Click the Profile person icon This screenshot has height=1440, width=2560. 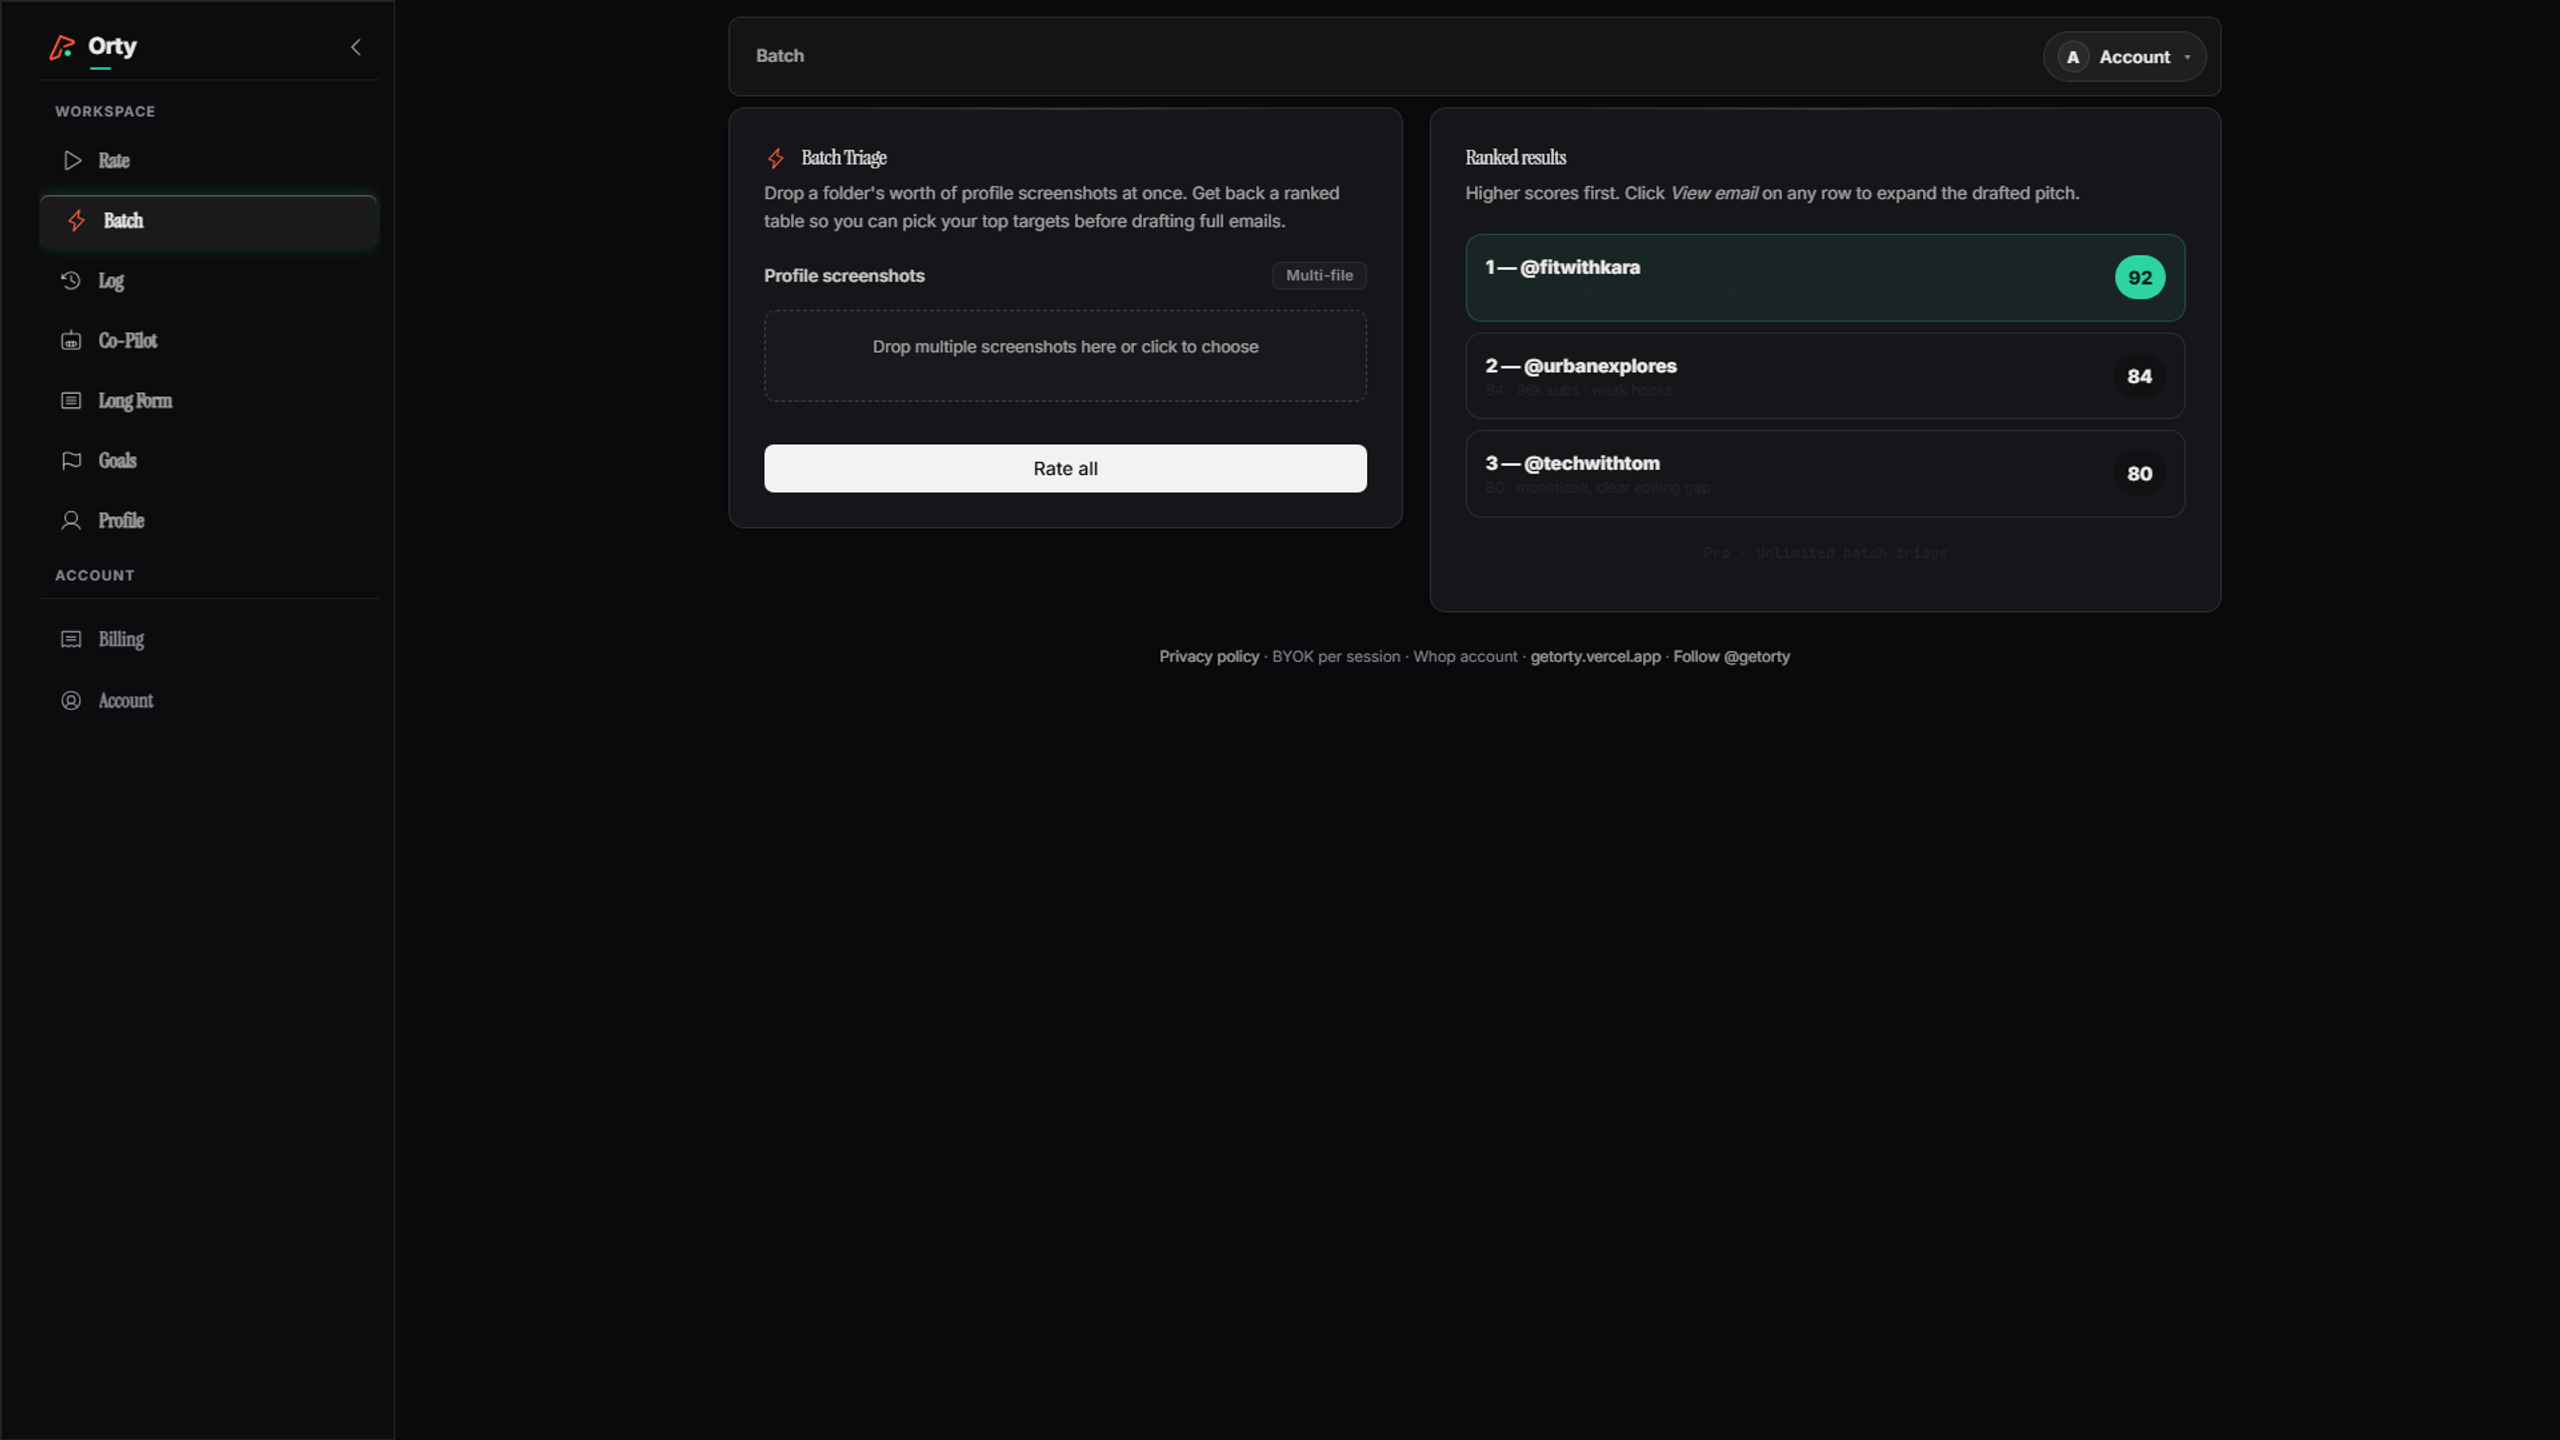pyautogui.click(x=71, y=521)
